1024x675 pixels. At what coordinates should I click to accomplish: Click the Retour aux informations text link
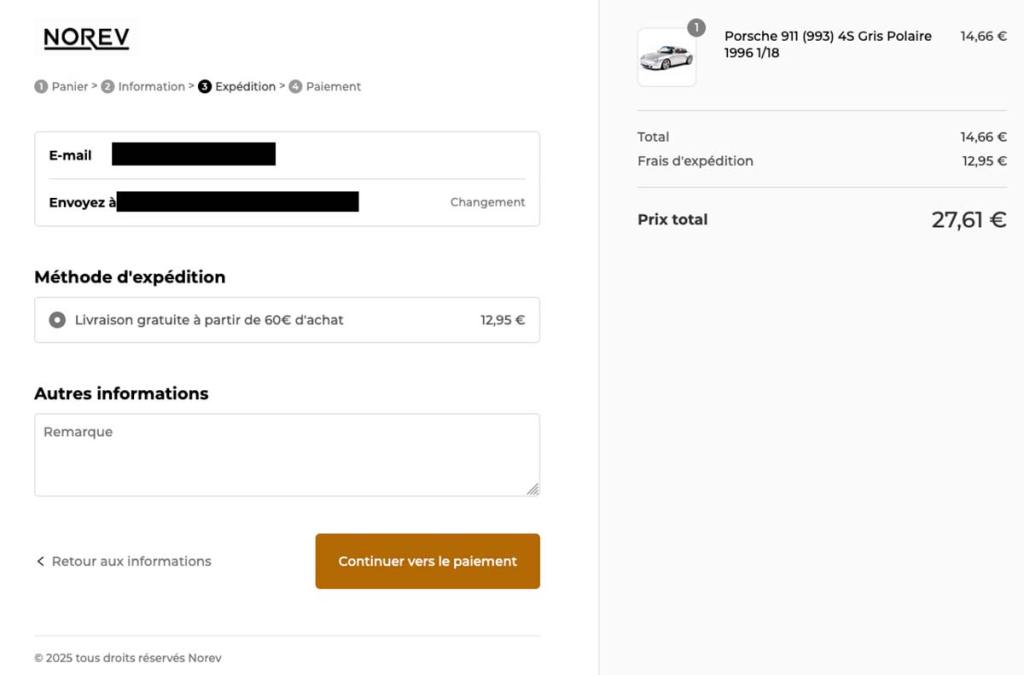click(131, 562)
